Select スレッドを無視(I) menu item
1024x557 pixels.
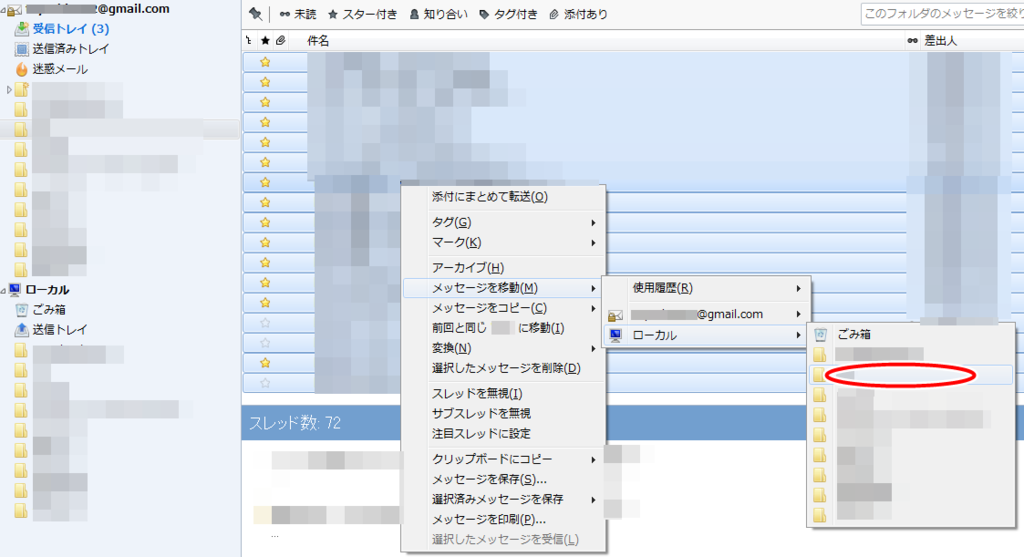[x=503, y=394]
